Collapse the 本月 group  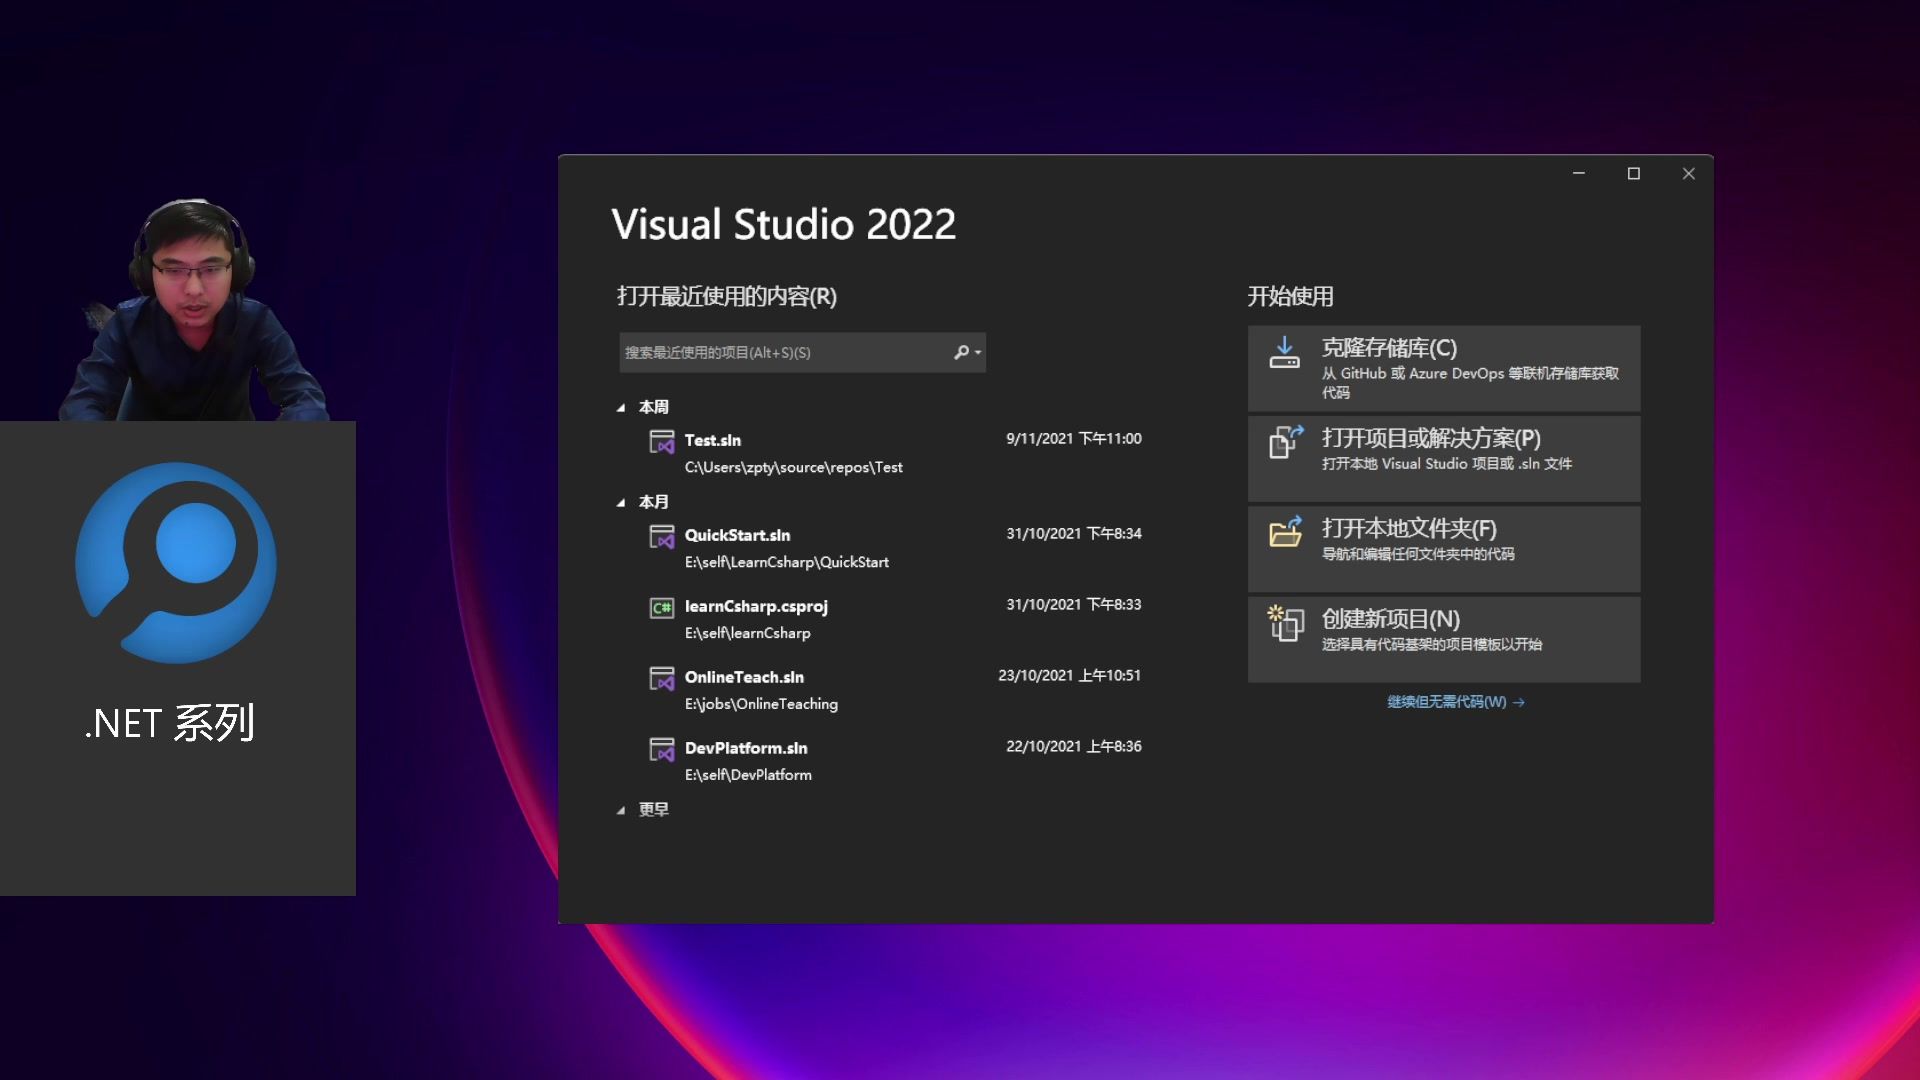click(621, 503)
